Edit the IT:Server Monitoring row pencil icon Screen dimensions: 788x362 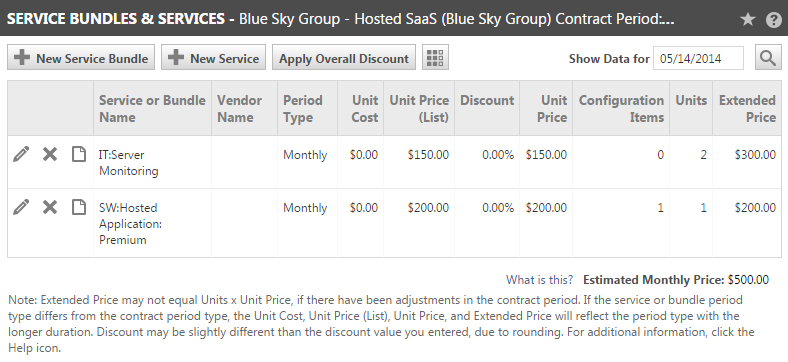click(21, 154)
